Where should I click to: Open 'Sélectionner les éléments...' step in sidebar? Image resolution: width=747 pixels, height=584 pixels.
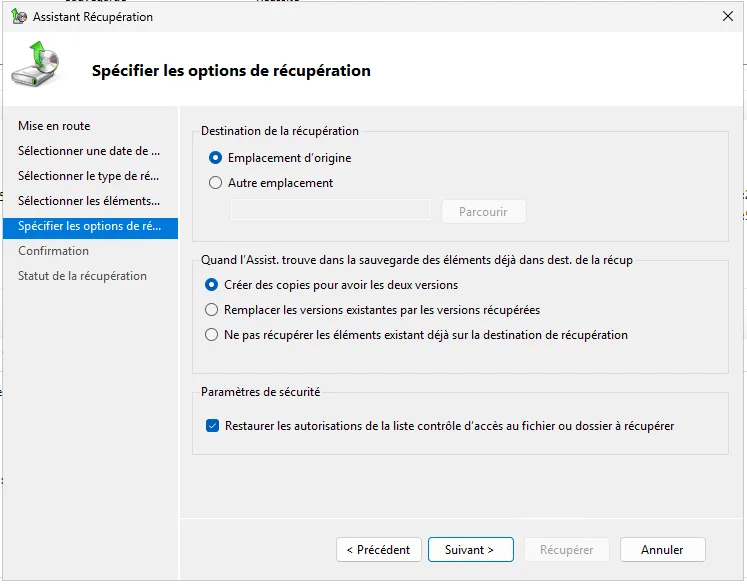point(88,201)
